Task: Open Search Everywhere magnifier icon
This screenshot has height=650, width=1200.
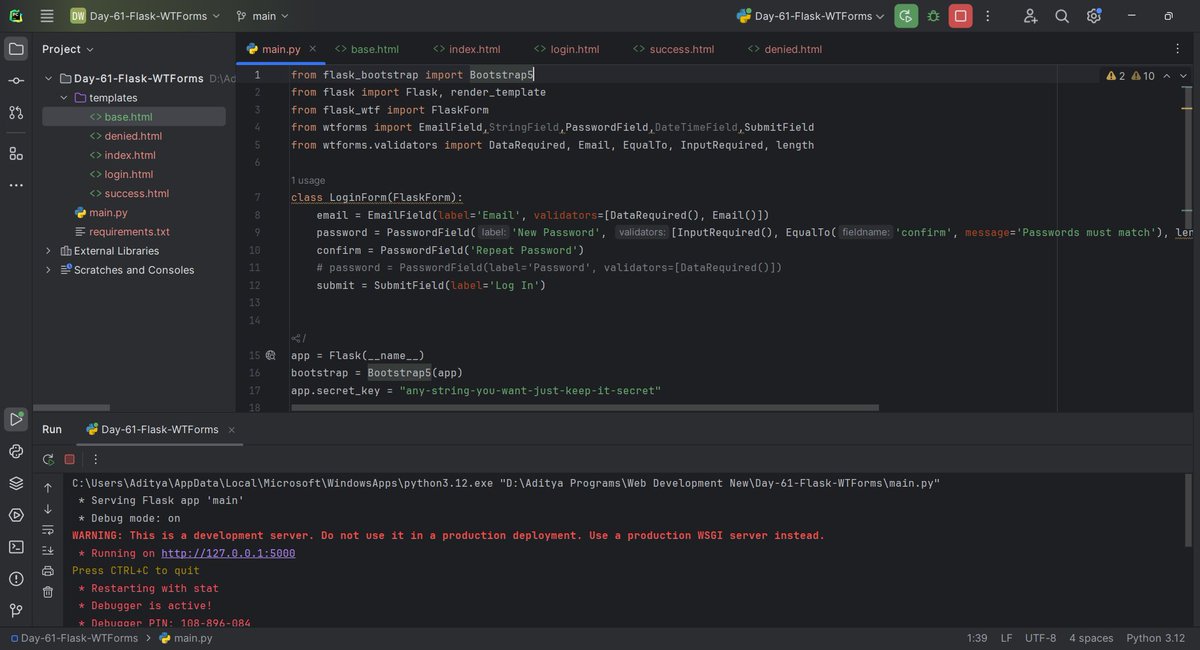Action: [1062, 16]
